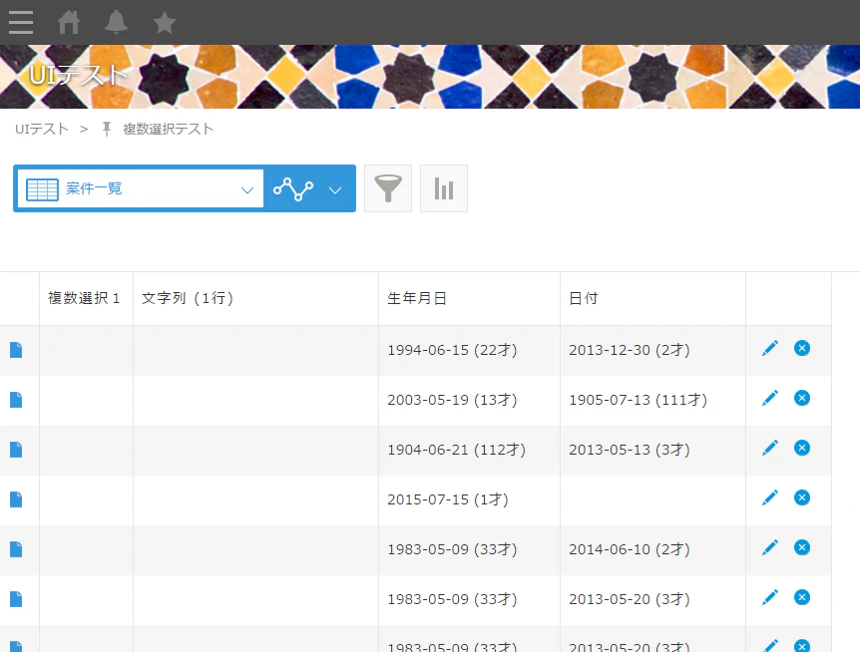This screenshot has height=652, width=860.
Task: Edit the record dated 2014-06-10
Action: [770, 547]
